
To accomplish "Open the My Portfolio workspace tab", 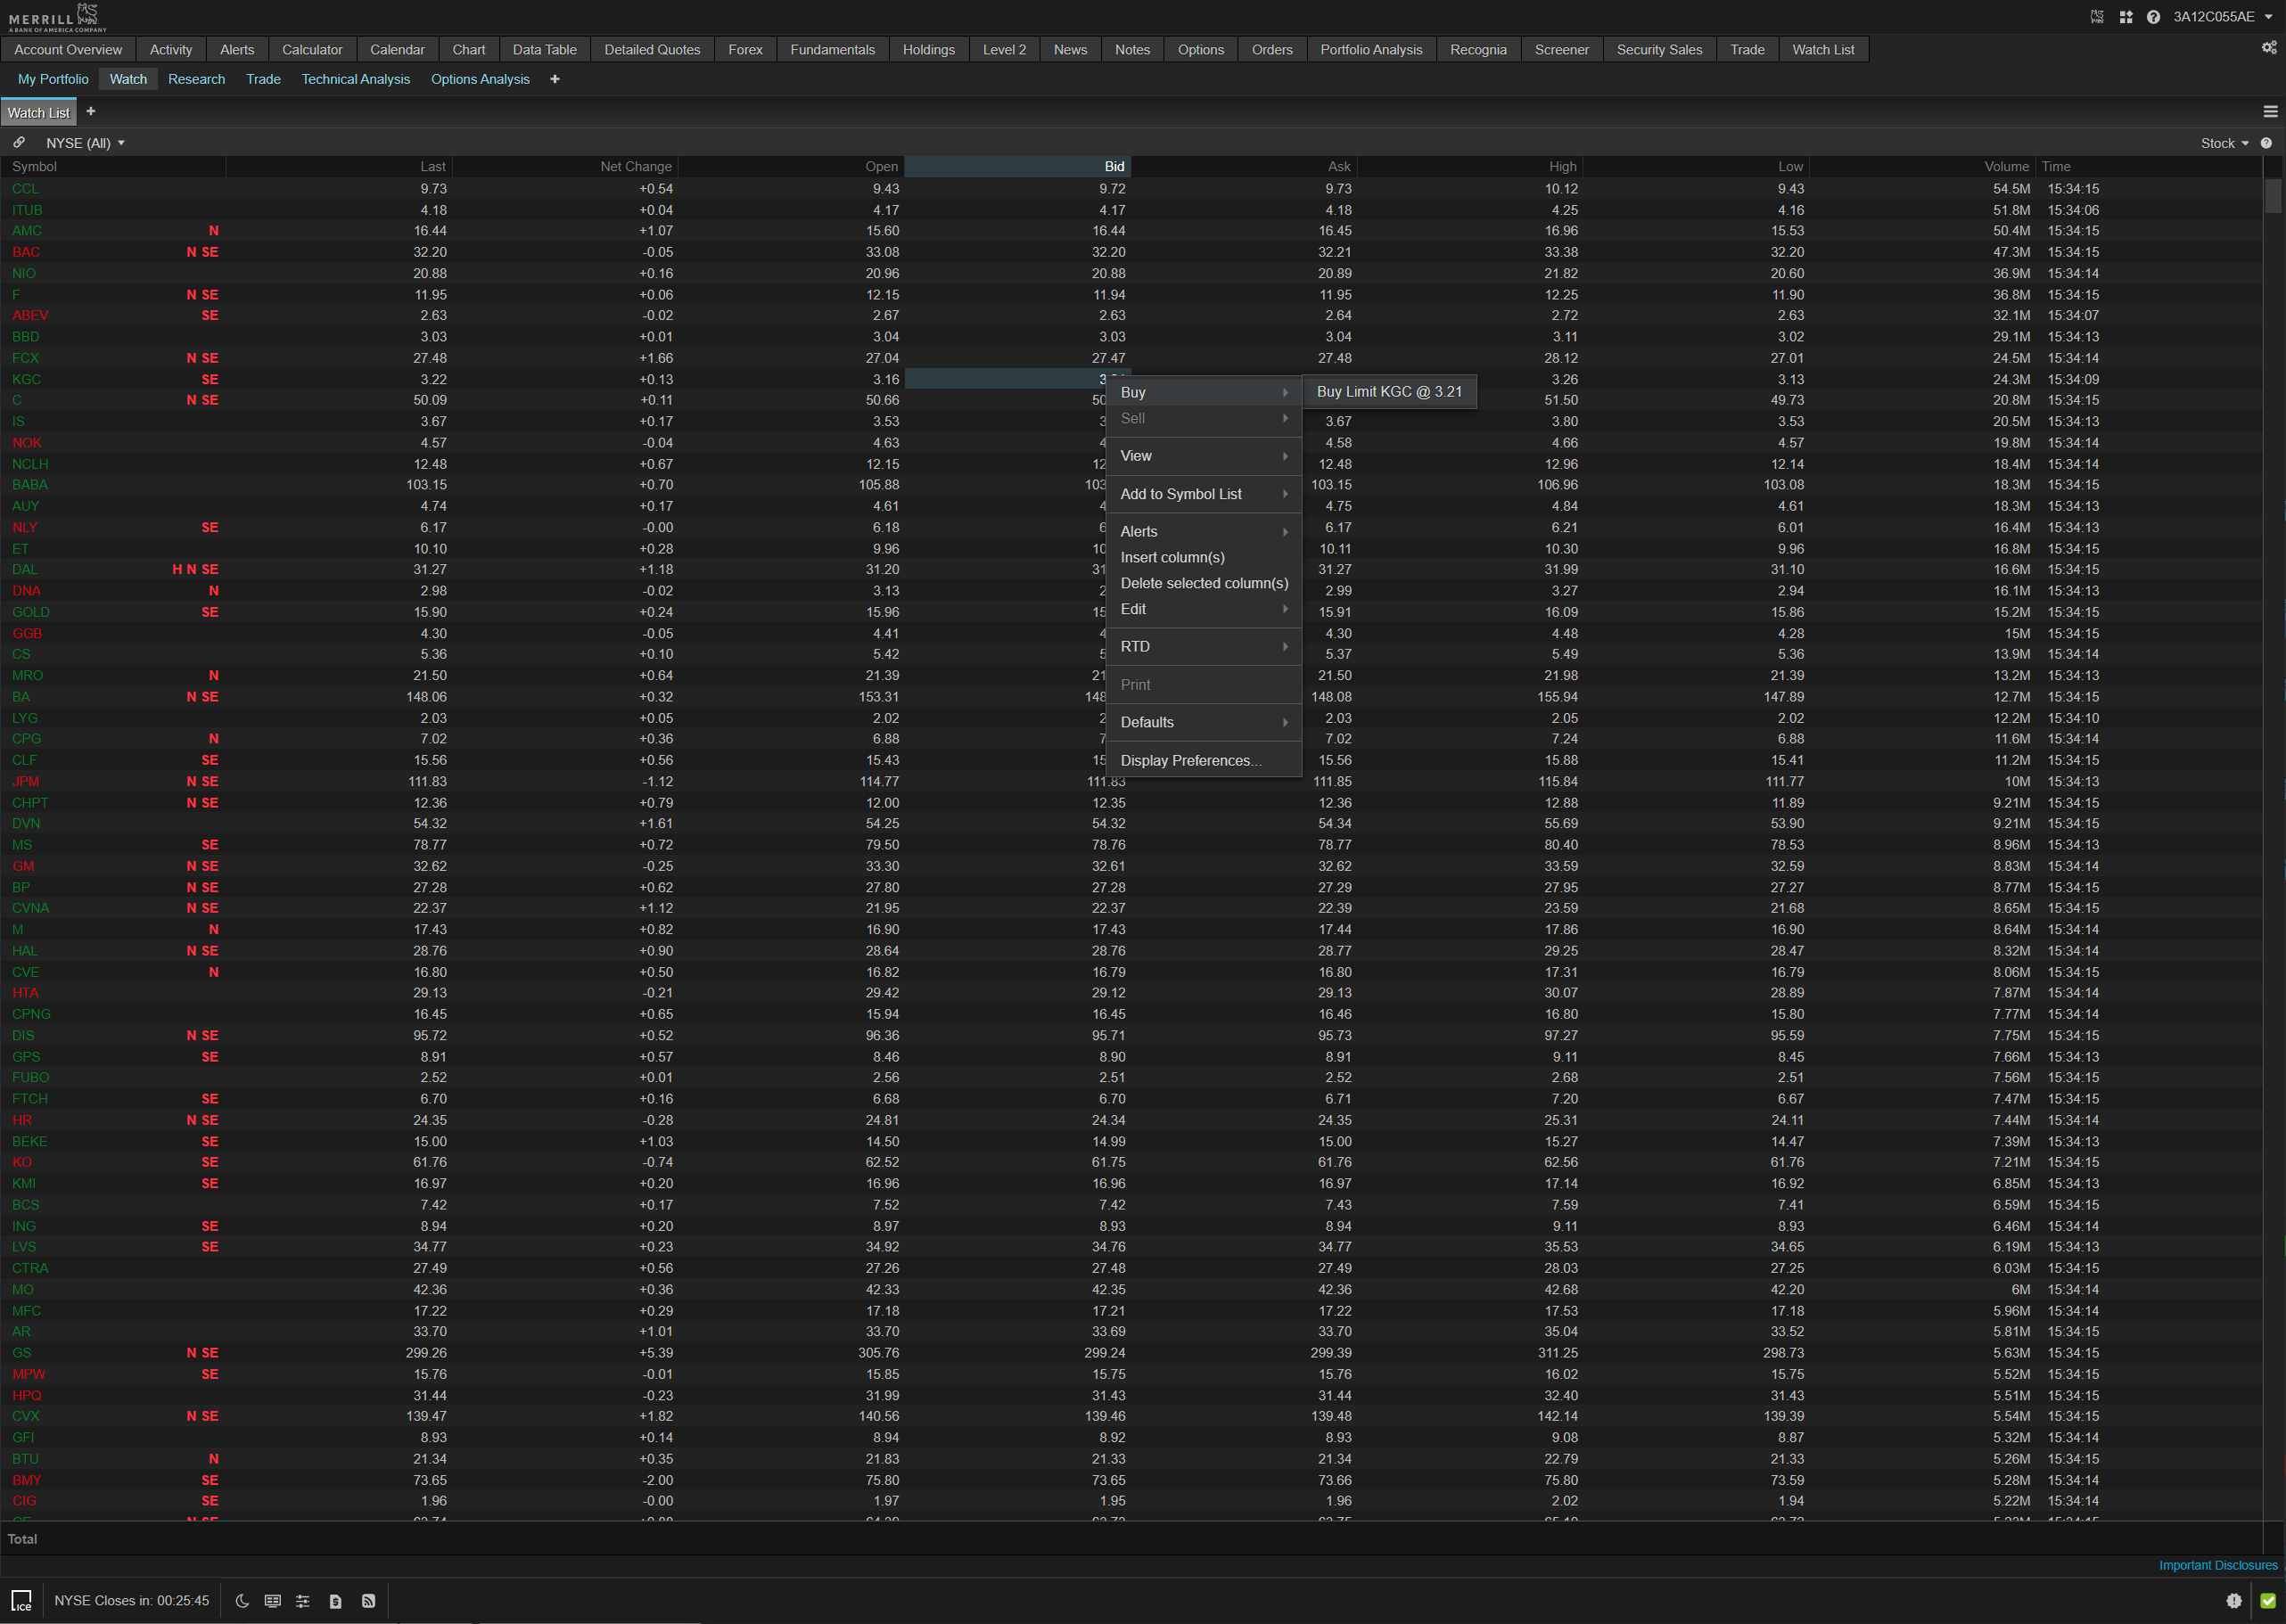I will click(53, 79).
